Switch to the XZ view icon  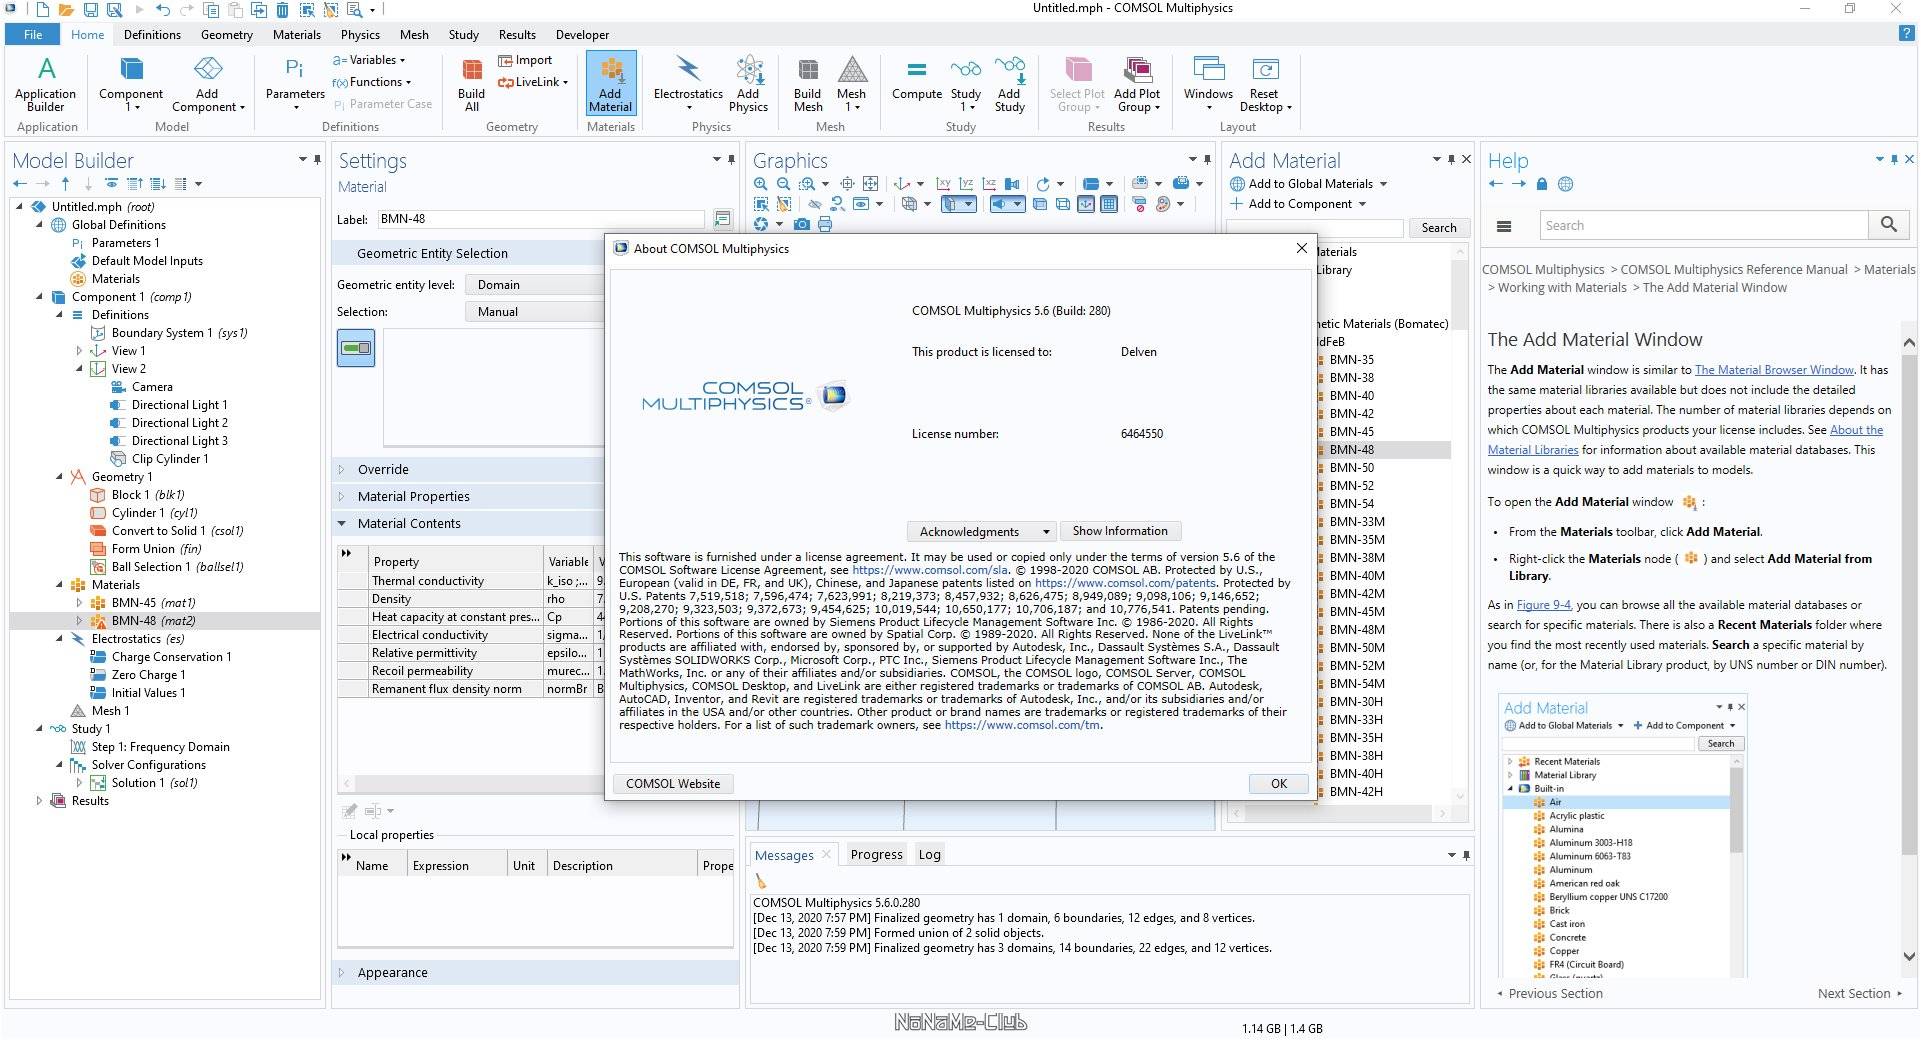point(989,184)
